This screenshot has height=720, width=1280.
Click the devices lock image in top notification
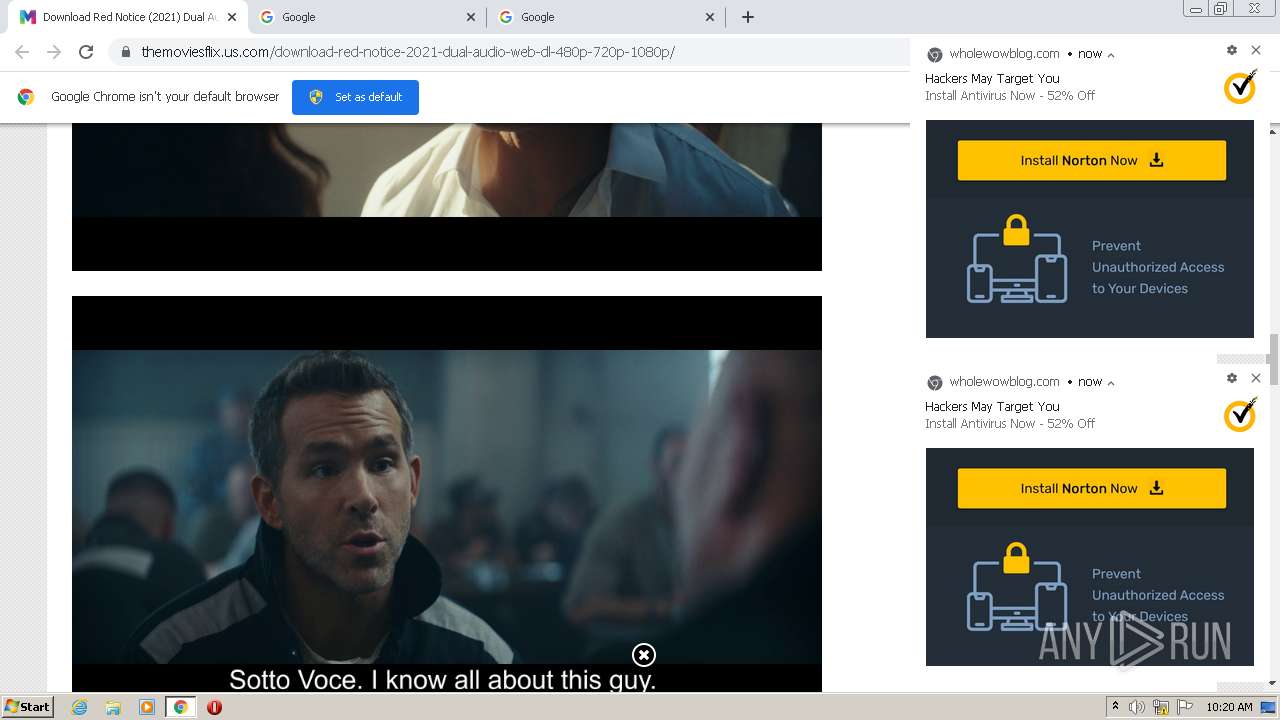coord(1016,258)
